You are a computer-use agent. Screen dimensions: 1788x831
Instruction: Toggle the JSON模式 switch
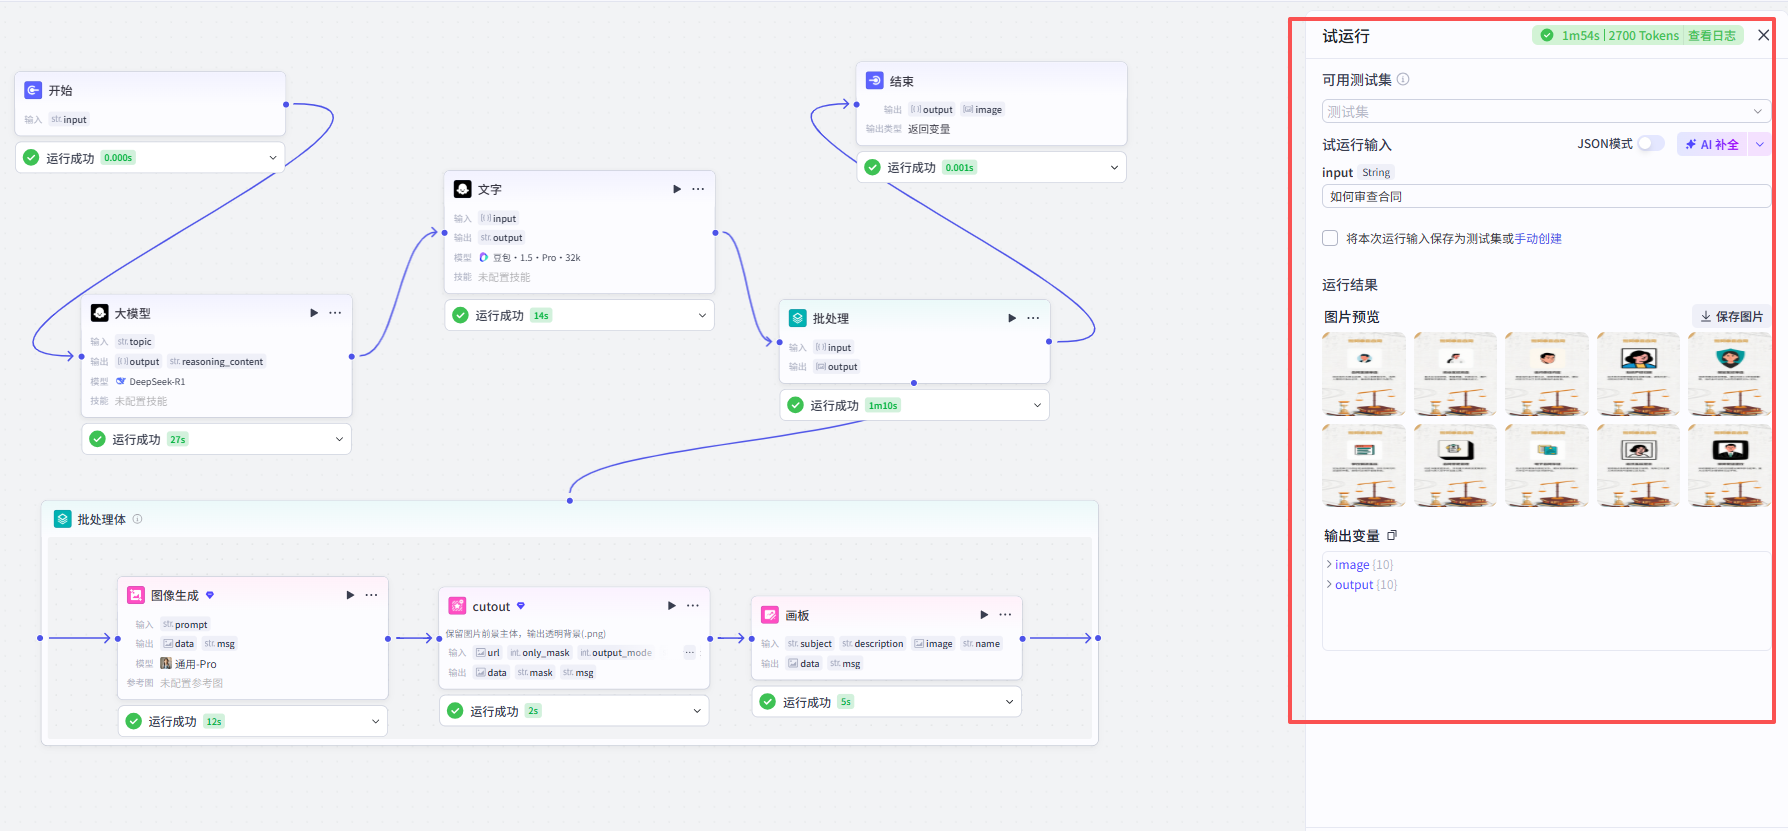(x=1651, y=144)
